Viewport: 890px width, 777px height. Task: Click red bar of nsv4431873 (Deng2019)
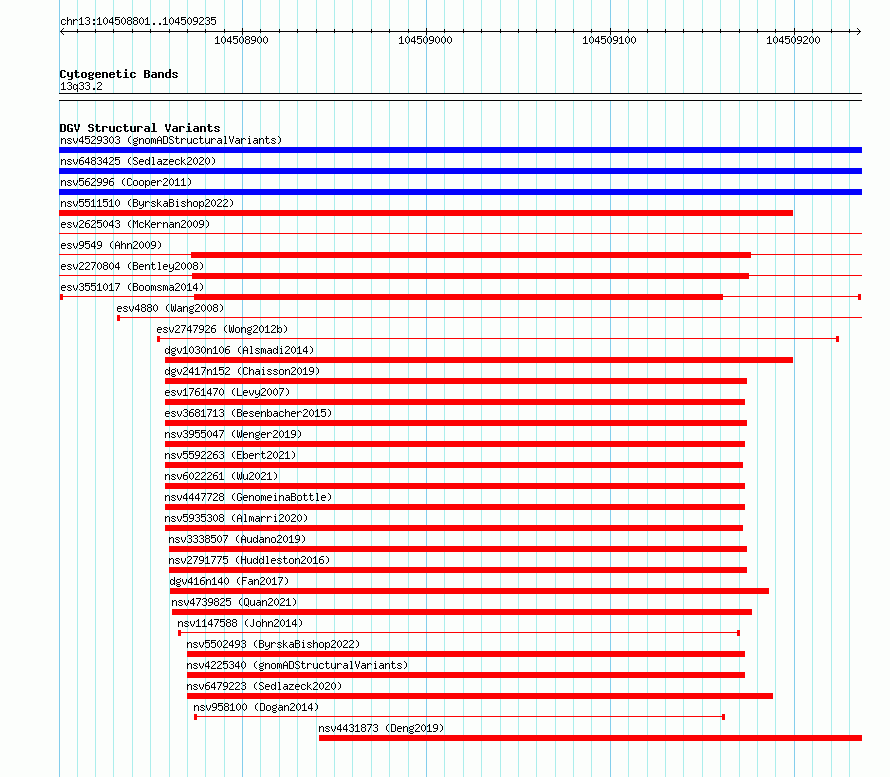[590, 738]
